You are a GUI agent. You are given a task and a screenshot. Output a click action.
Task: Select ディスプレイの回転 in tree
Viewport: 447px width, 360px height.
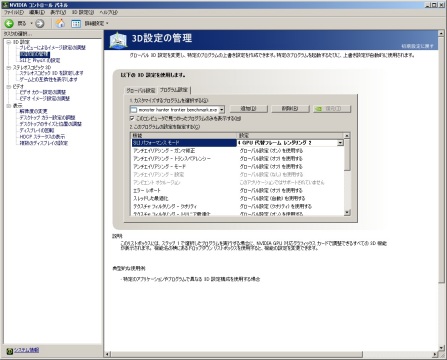37,130
